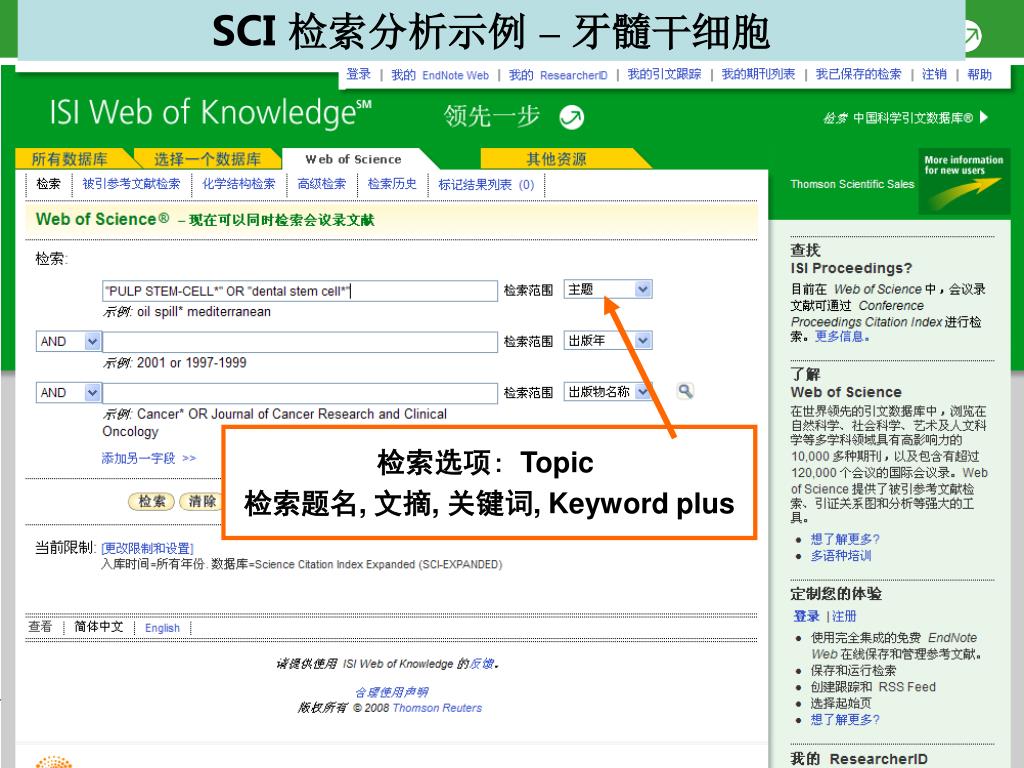
Task: Switch to the 选择一个数据库 tab
Action: [x=207, y=159]
